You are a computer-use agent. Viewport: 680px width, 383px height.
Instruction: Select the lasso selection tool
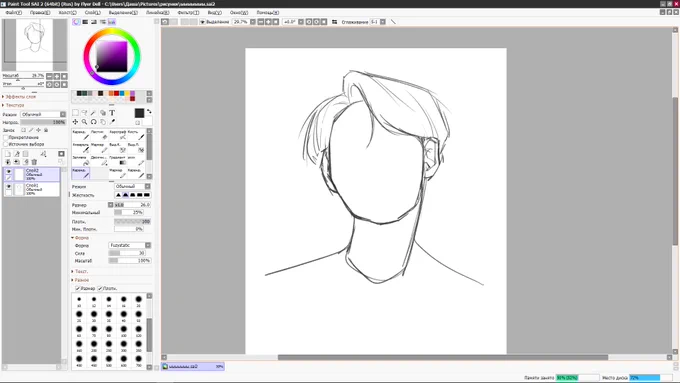tap(85, 113)
